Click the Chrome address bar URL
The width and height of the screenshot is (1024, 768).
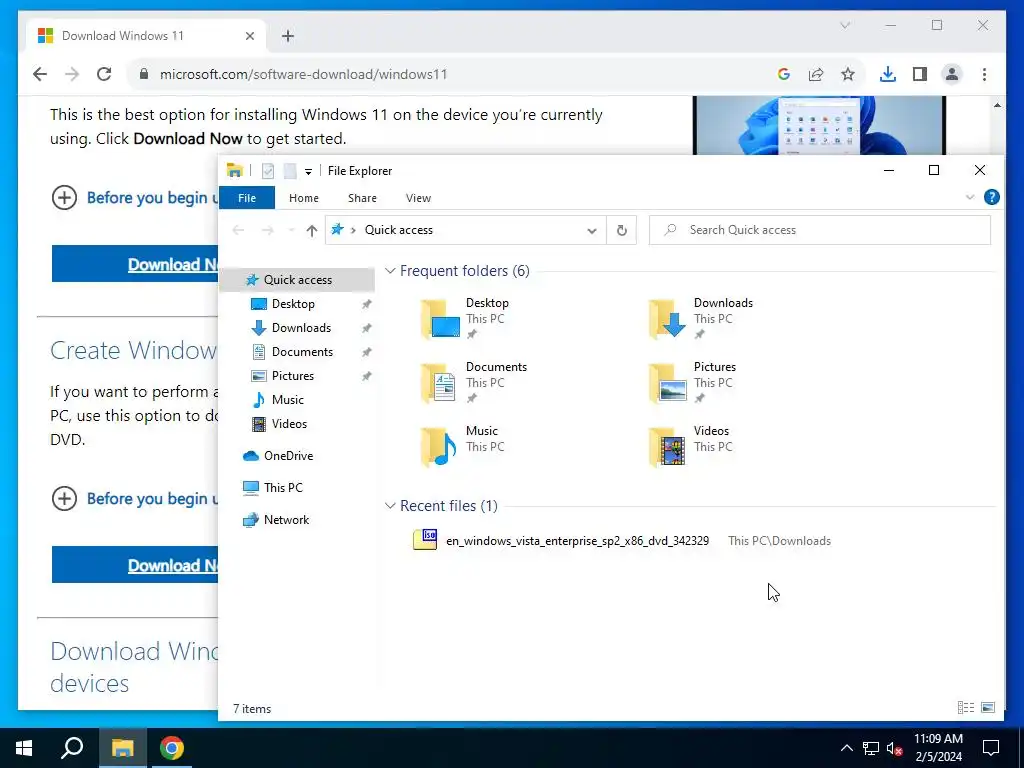[x=304, y=74]
